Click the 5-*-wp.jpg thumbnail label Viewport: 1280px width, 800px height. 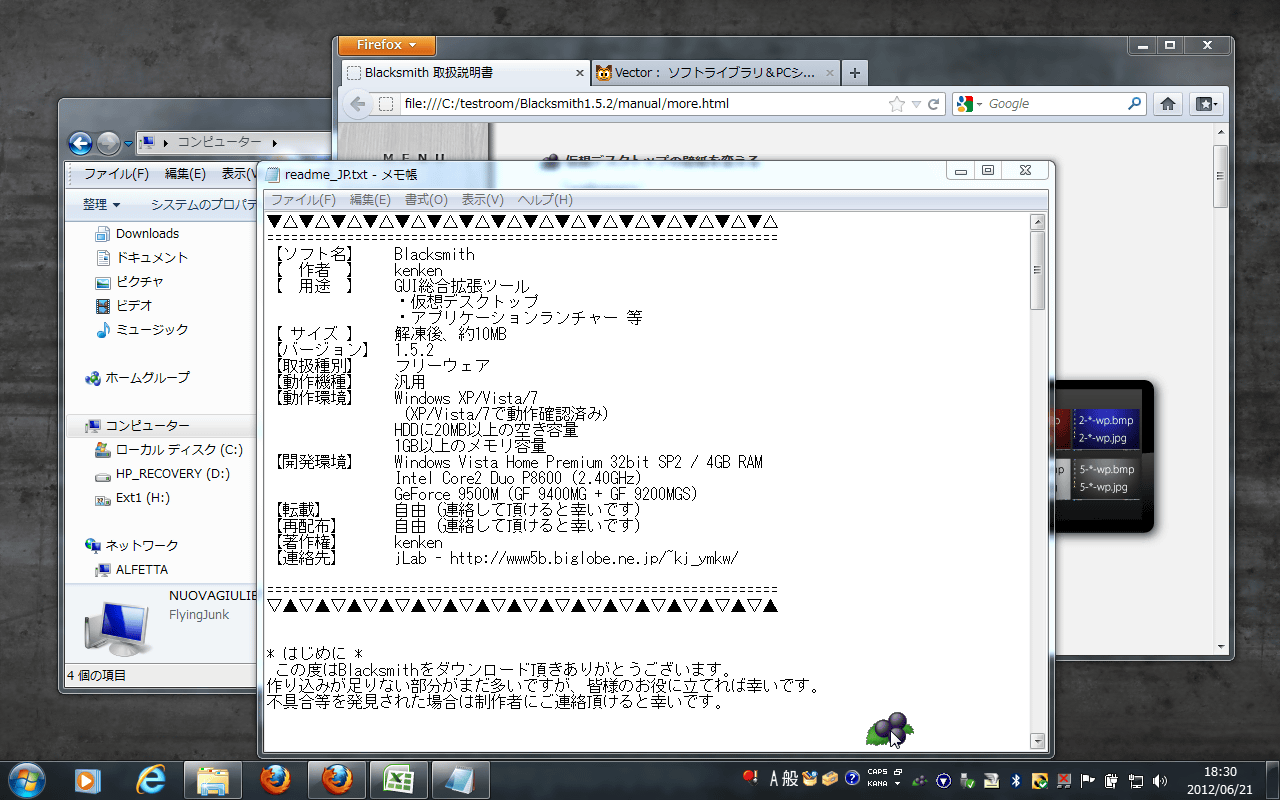click(x=1103, y=487)
